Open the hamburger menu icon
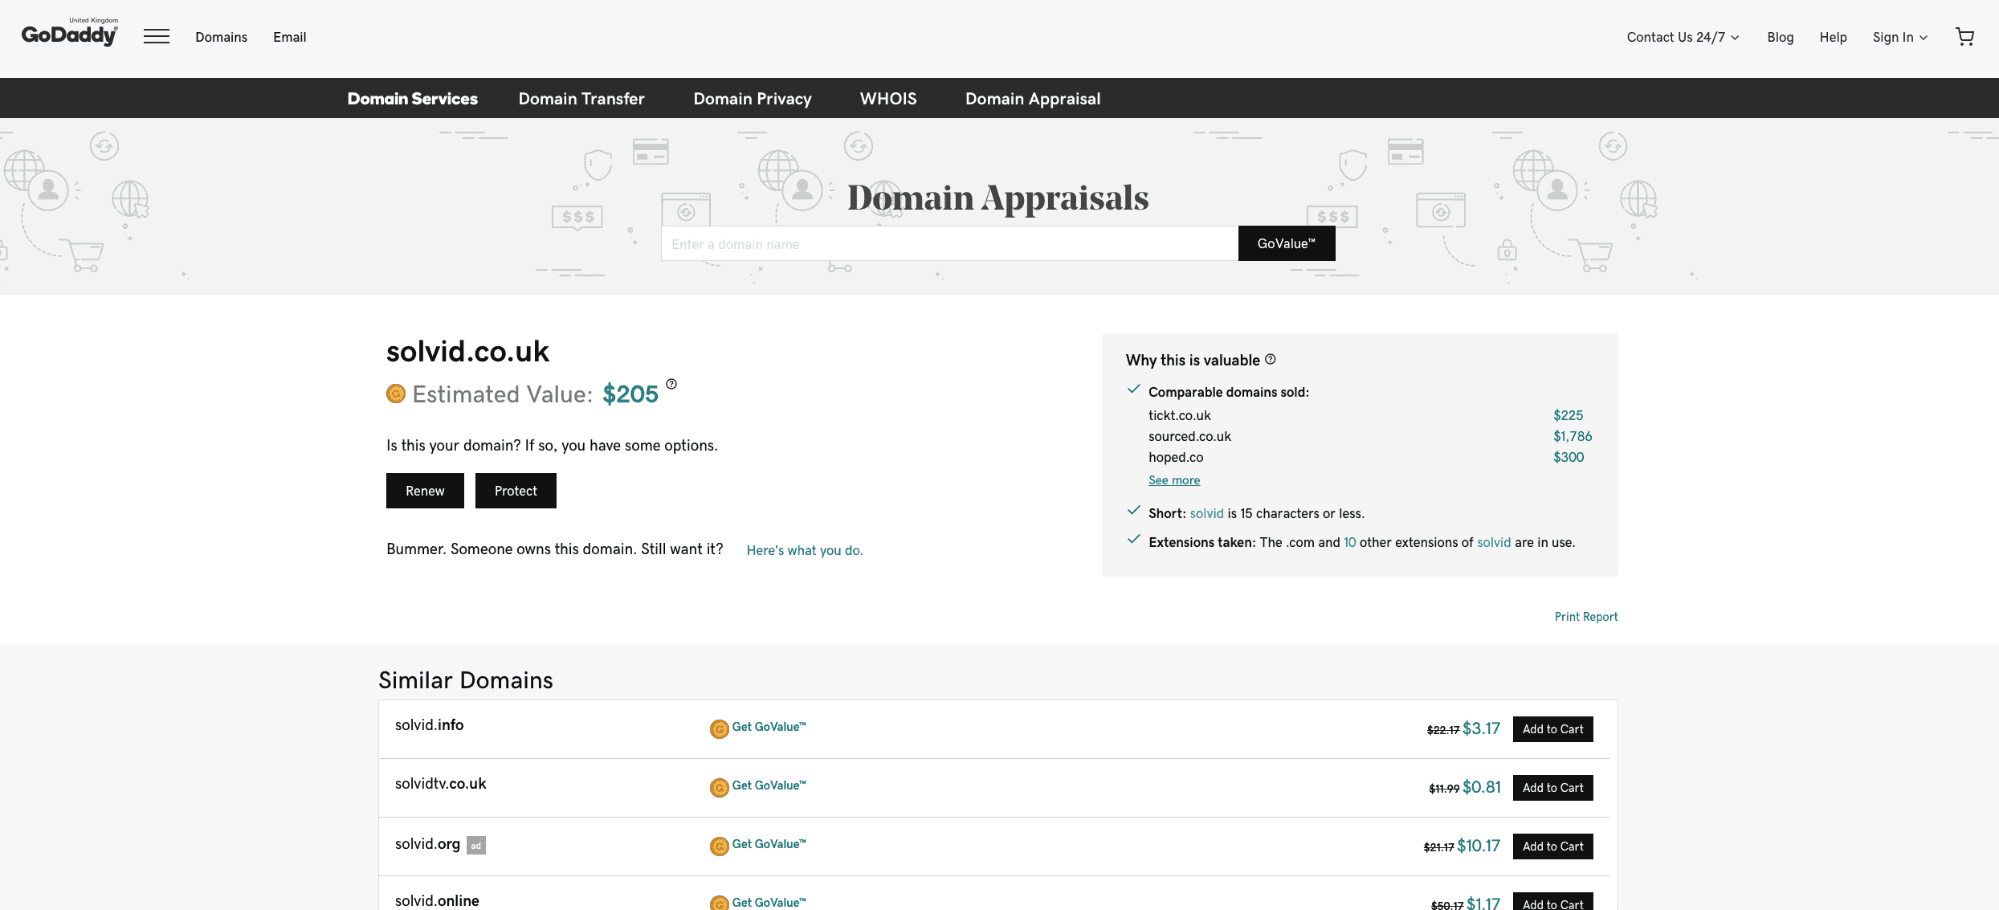 tap(156, 37)
